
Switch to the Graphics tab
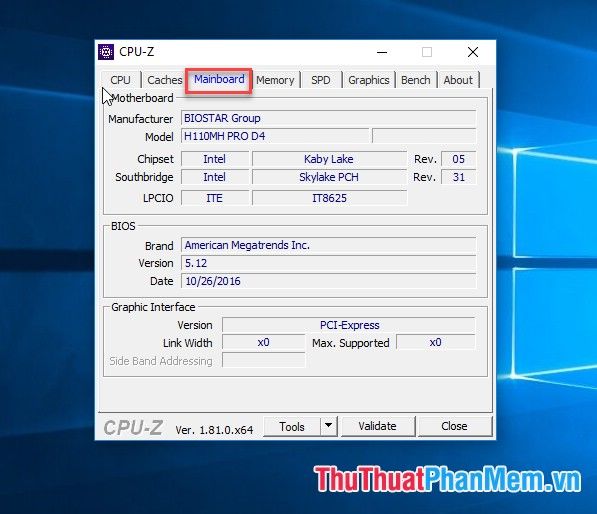click(369, 80)
